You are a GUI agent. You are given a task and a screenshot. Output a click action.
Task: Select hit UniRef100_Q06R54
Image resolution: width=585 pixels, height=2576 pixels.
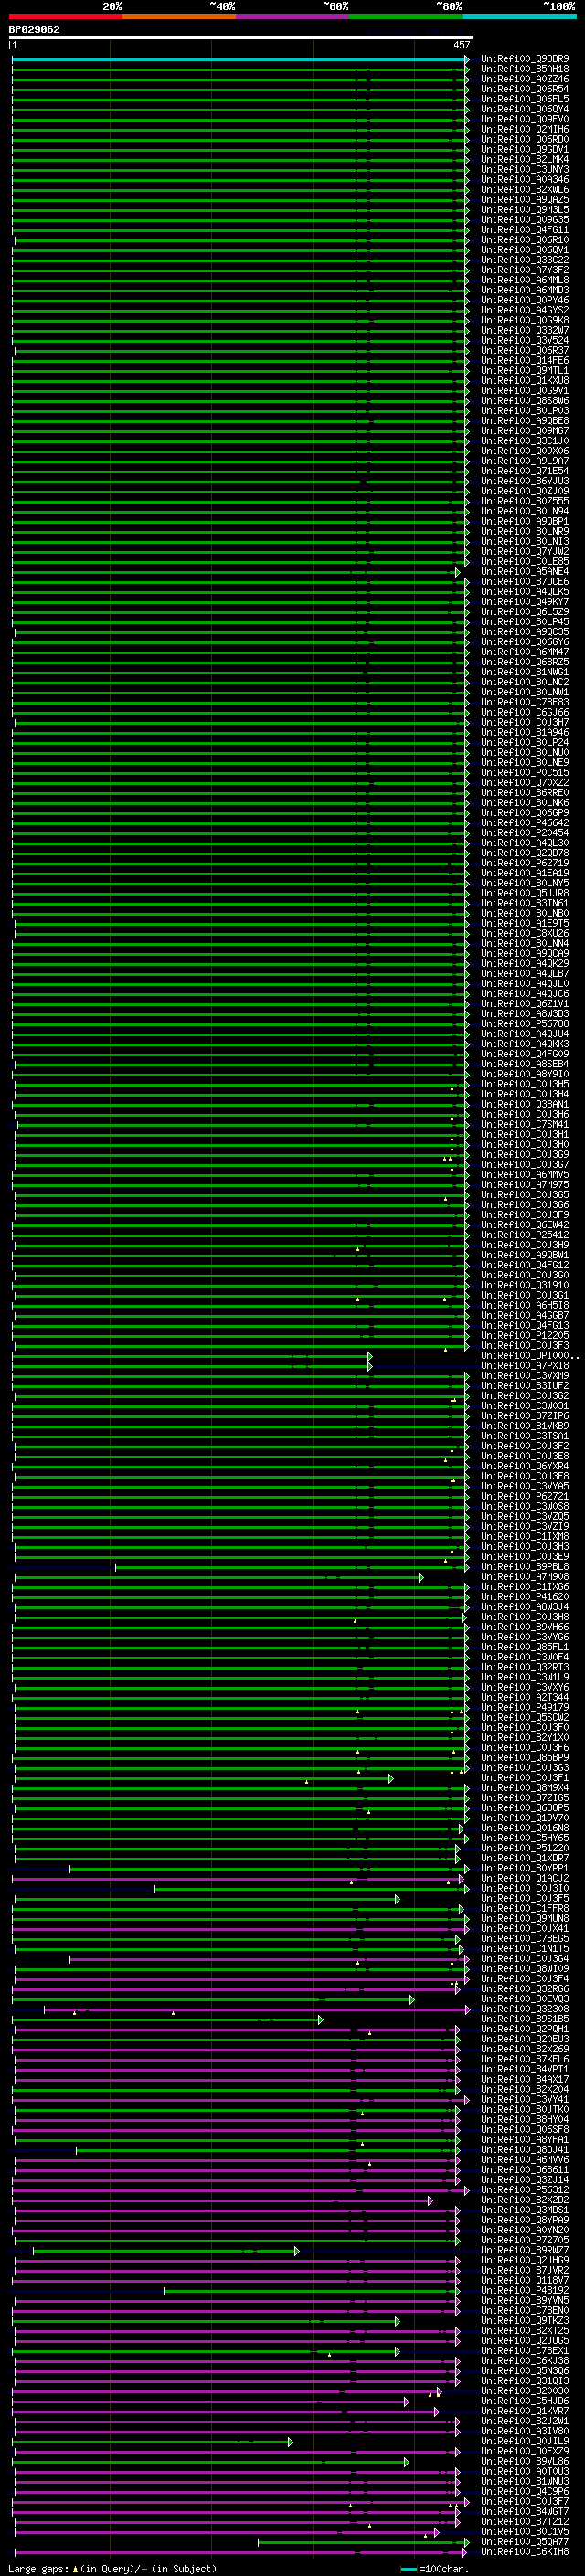pos(525,89)
